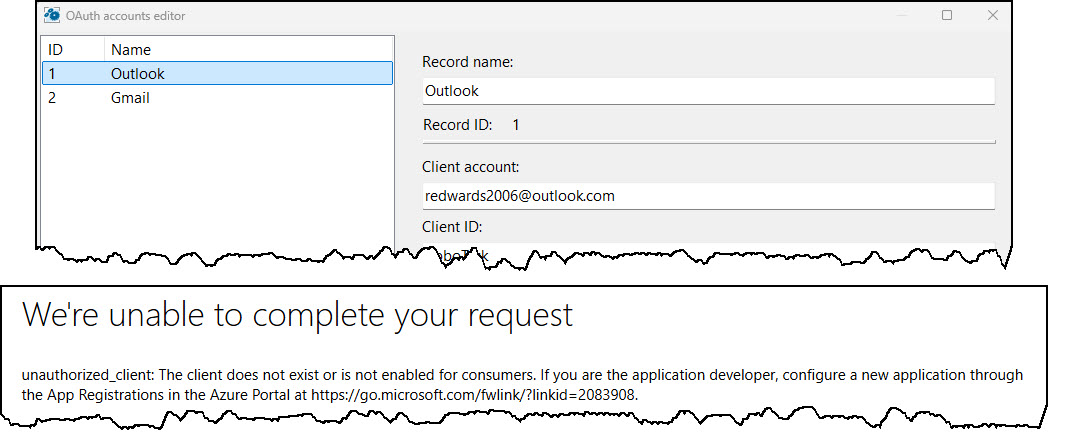Click the unauthorized_client error message text
Screen dimensions: 1091x440
click(523, 385)
